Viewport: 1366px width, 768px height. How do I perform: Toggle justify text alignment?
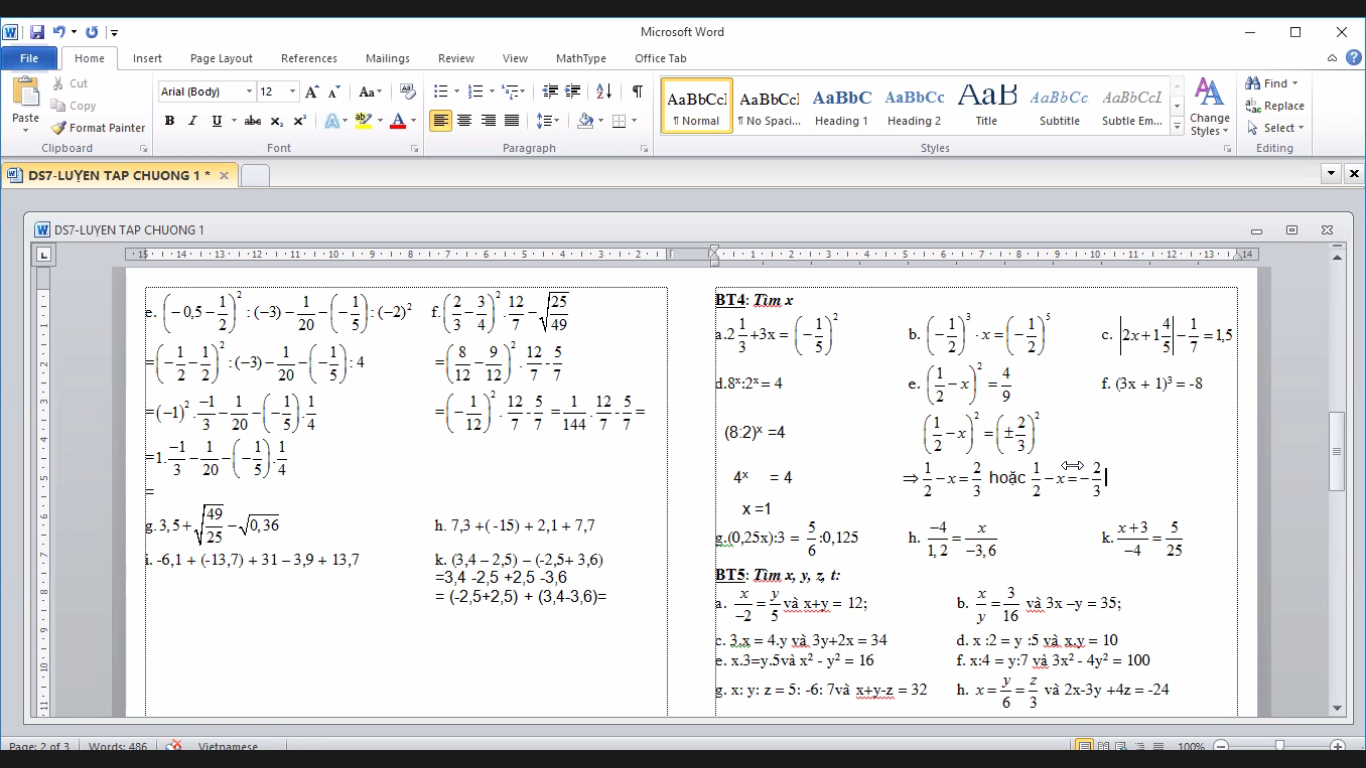[512, 121]
